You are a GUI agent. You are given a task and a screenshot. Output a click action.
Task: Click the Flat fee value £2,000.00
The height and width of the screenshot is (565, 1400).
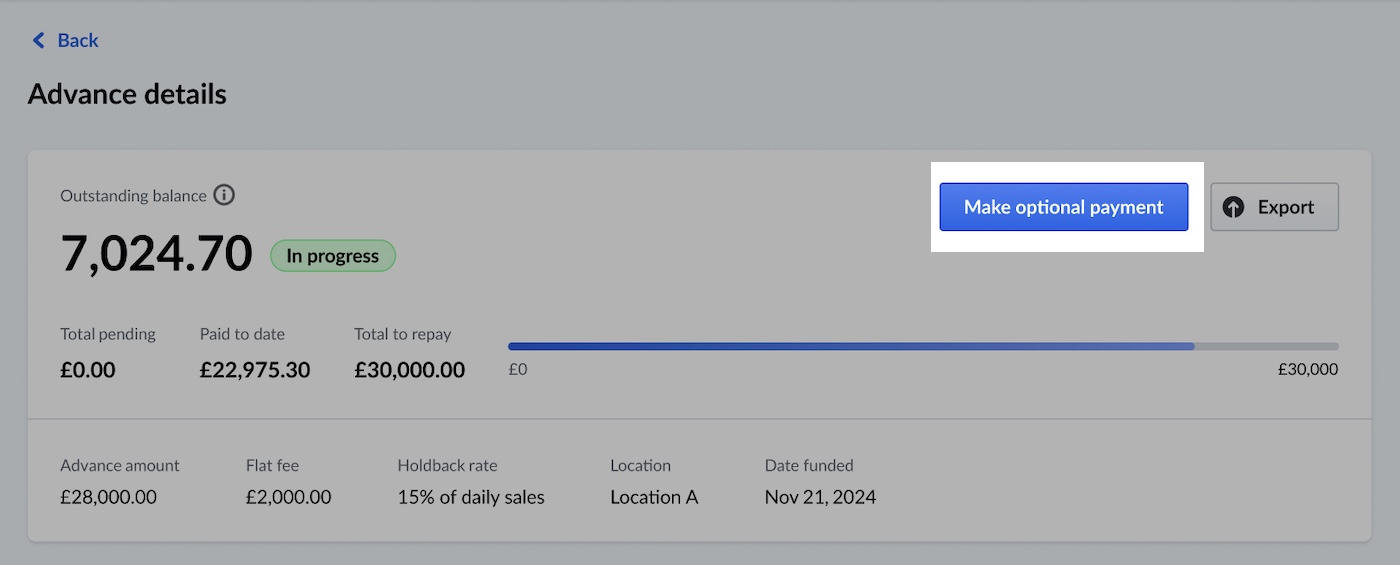pos(288,497)
